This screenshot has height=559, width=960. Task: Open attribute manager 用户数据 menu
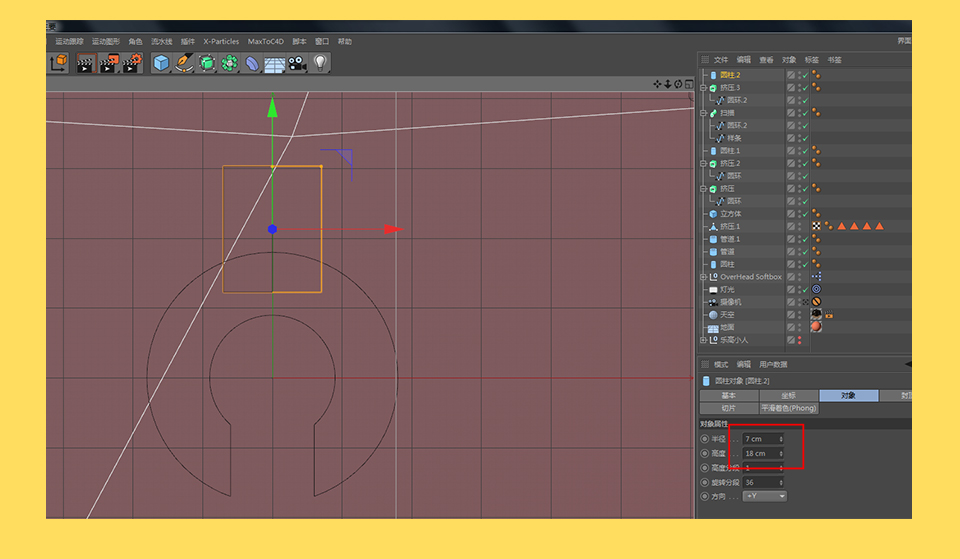[773, 364]
